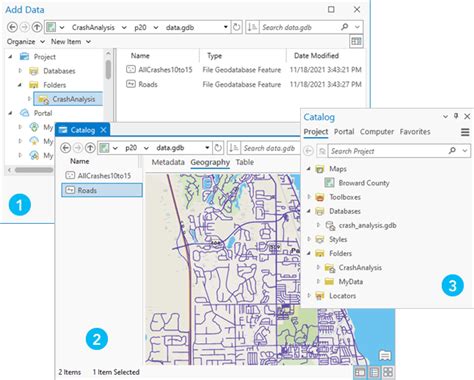Click Add Data tree vertical scrollbar
Screen dimensions: 474x380
108,69
